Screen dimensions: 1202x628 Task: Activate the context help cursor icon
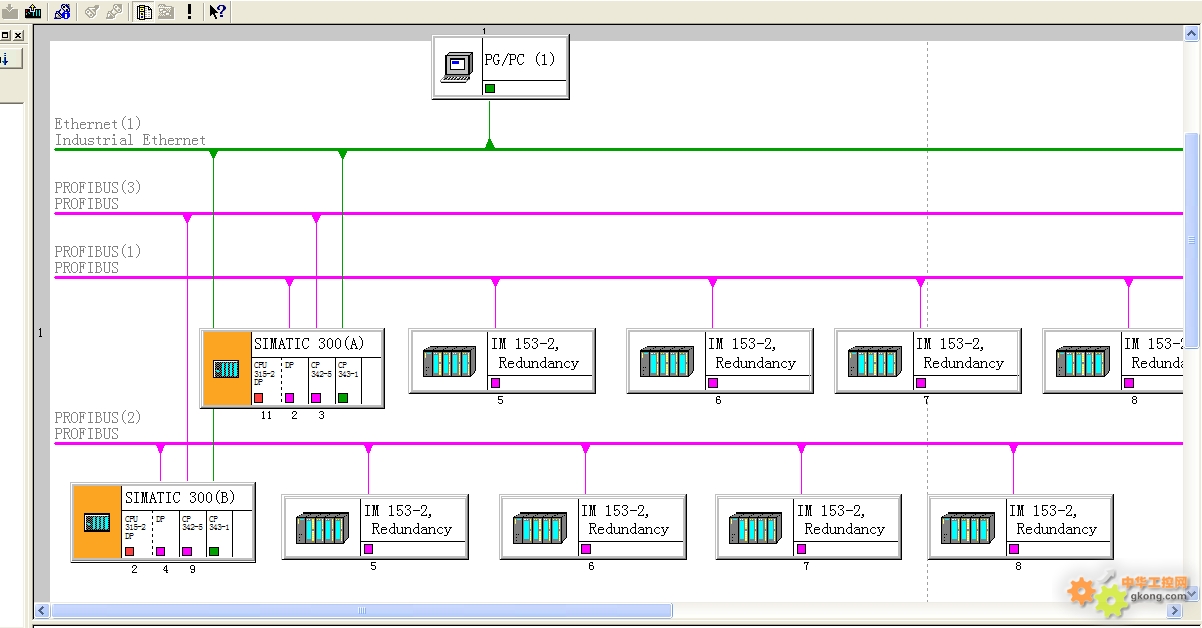(217, 12)
